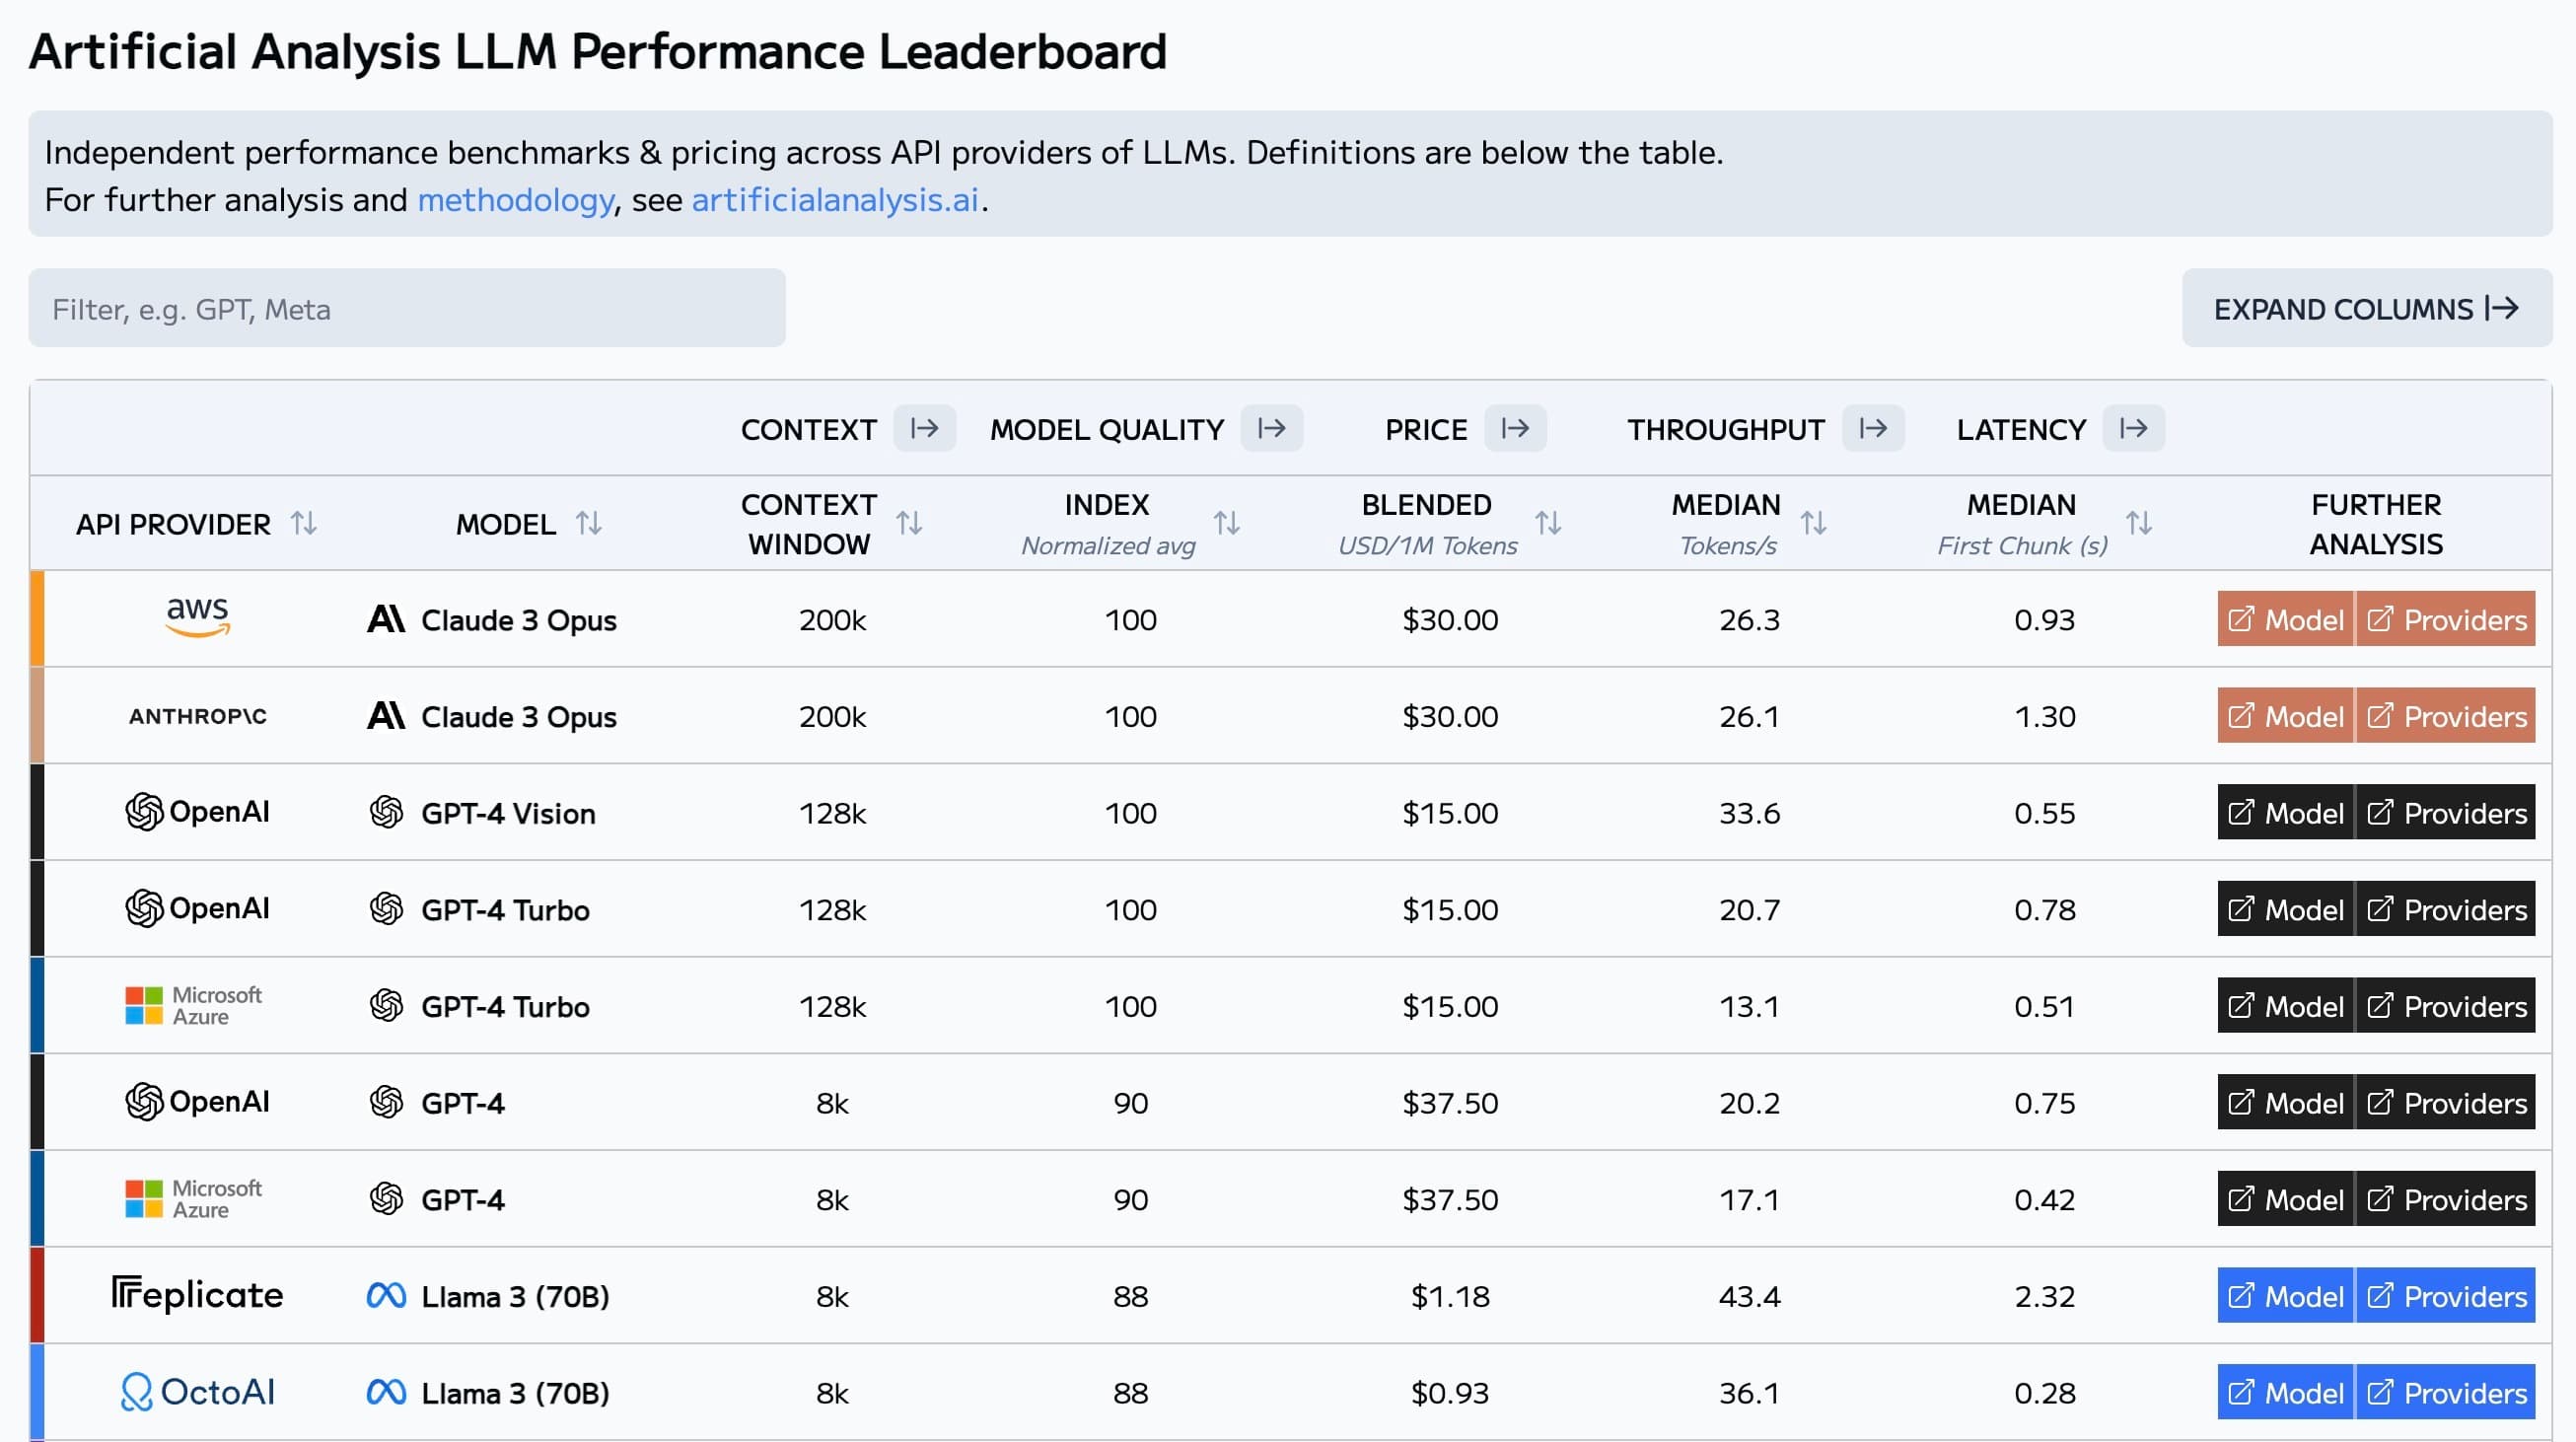Open Model analysis for Azure GPT-4

[x=2286, y=1199]
